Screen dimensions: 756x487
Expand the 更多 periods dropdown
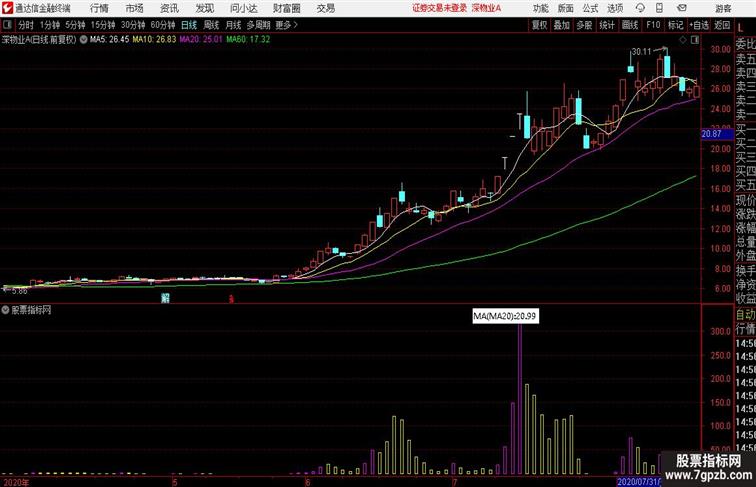[x=286, y=25]
